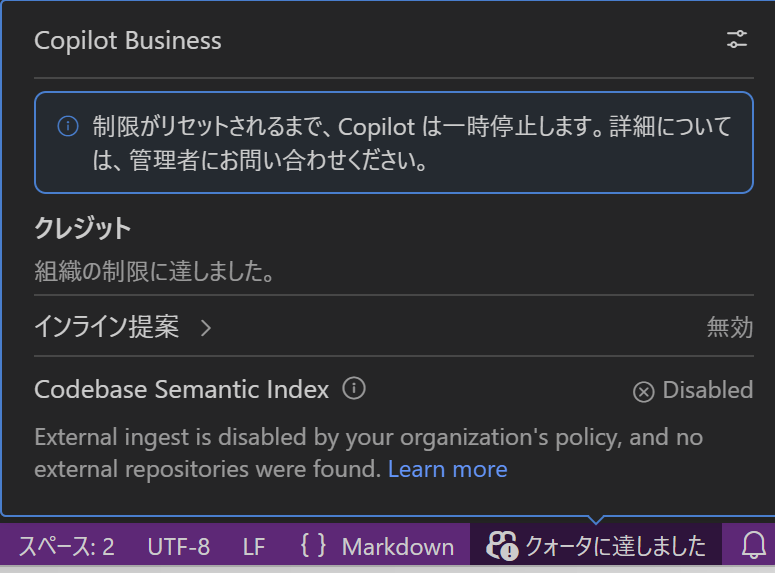Screen dimensions: 775x573
Task: Show Codebase Semantic Index info tooltip
Action: coord(354,389)
